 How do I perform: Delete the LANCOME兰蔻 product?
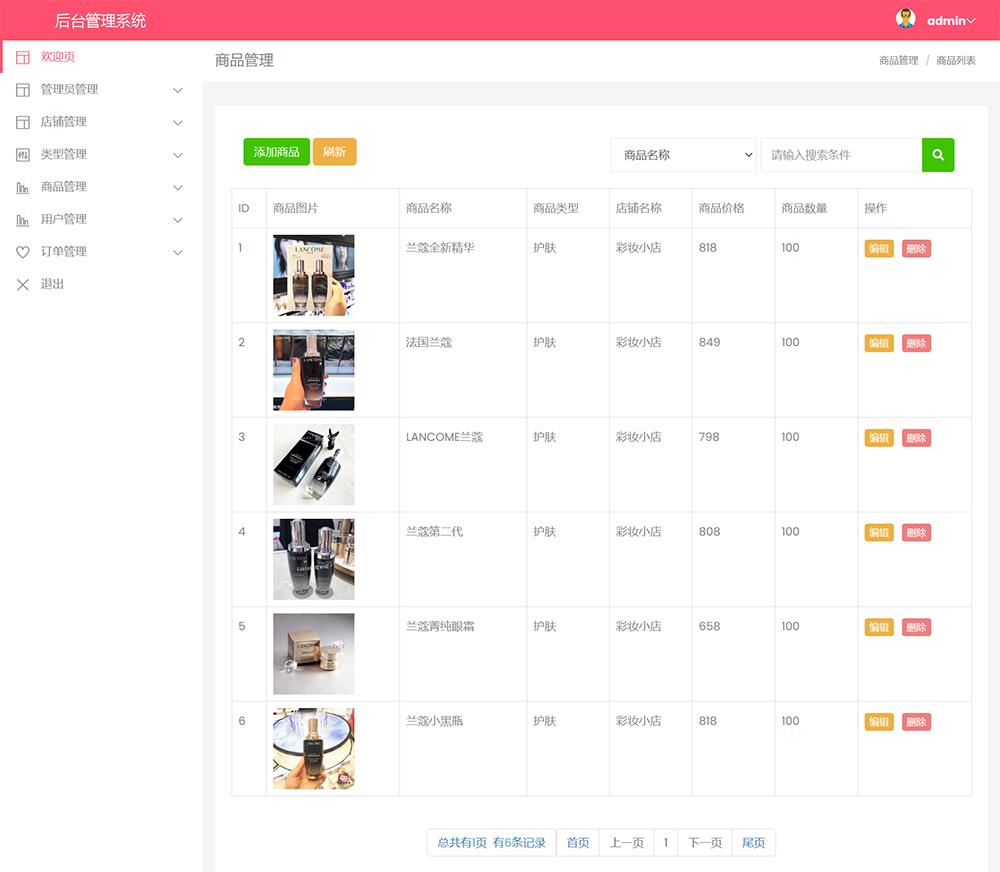916,438
